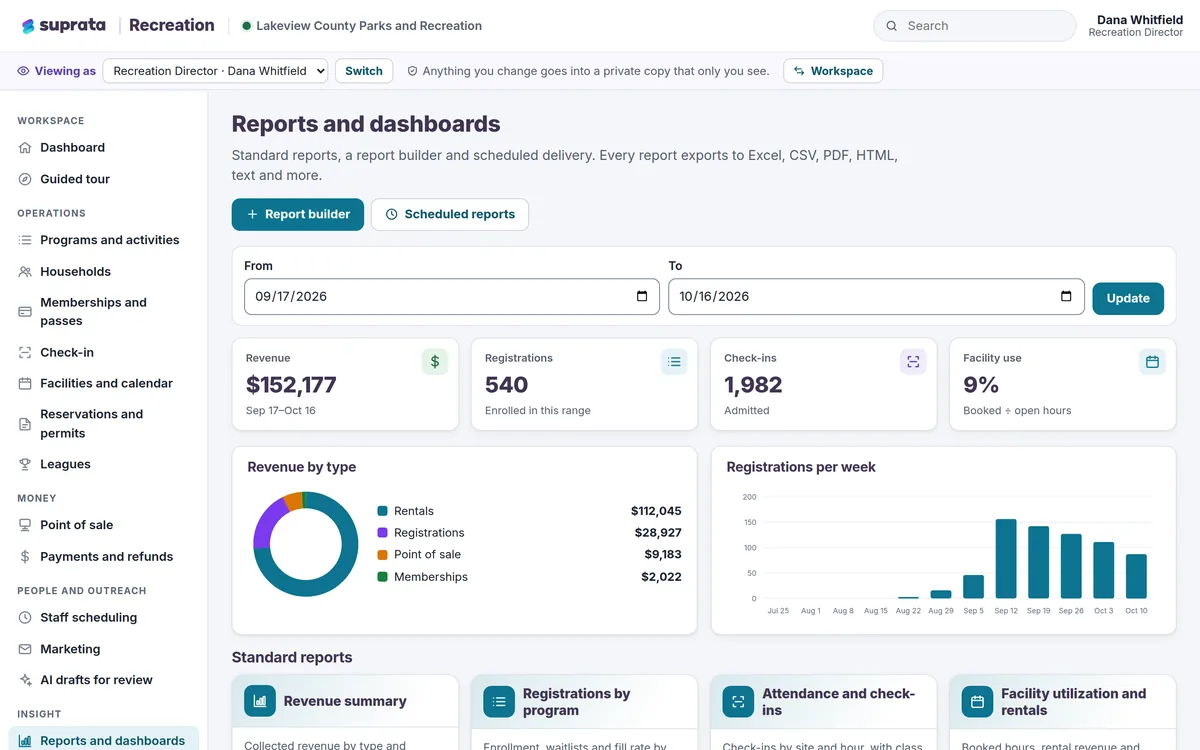This screenshot has width=1200, height=750.
Task: Click the Marketing envelope icon
Action: pos(25,649)
